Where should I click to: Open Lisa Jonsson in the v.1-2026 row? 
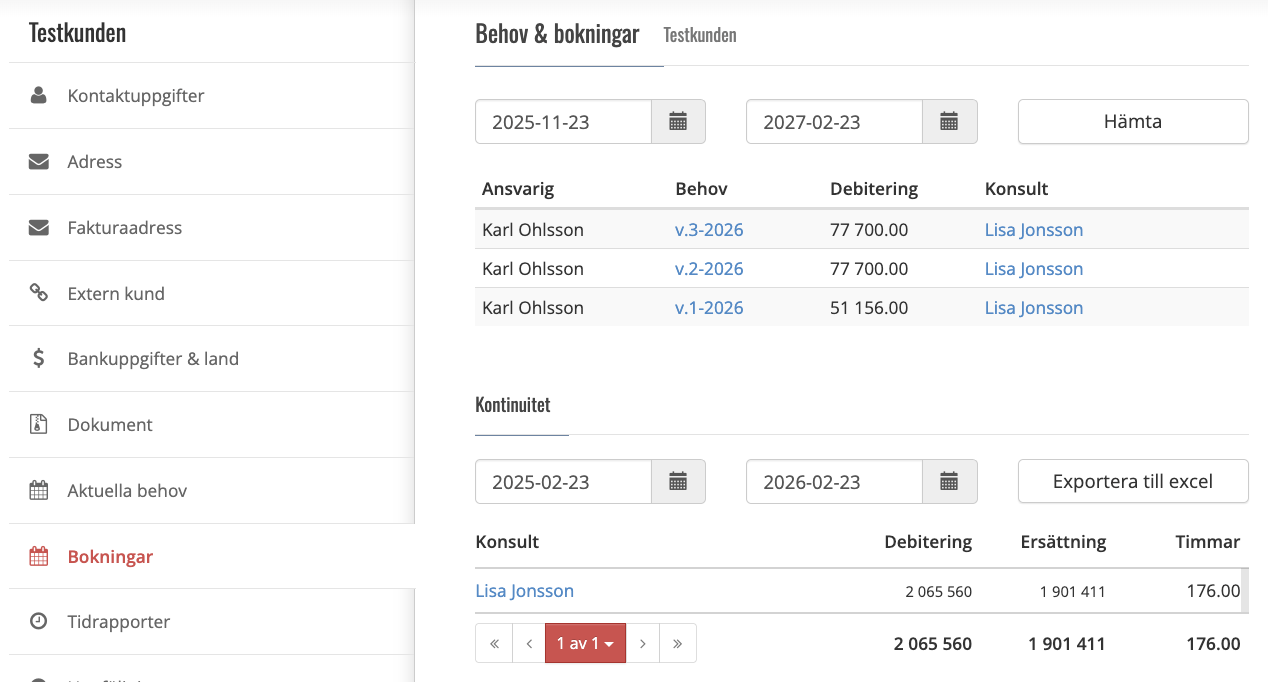(x=1034, y=308)
